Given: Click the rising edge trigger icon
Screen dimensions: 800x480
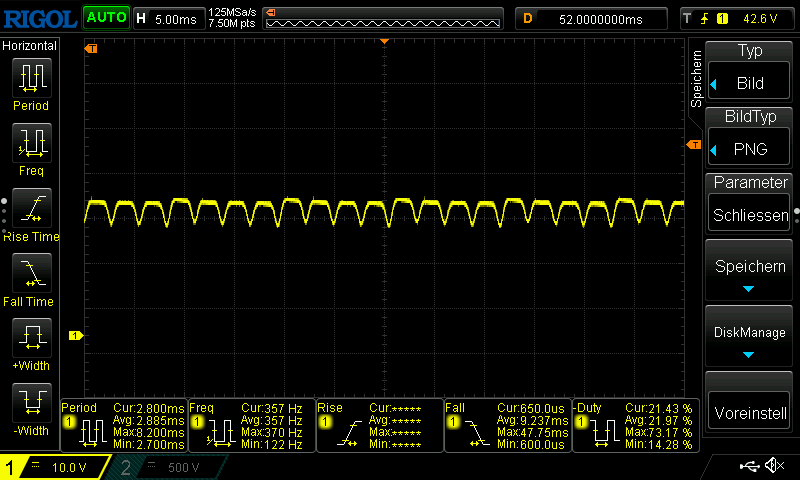Looking at the screenshot, I should pyautogui.click(x=705, y=19).
